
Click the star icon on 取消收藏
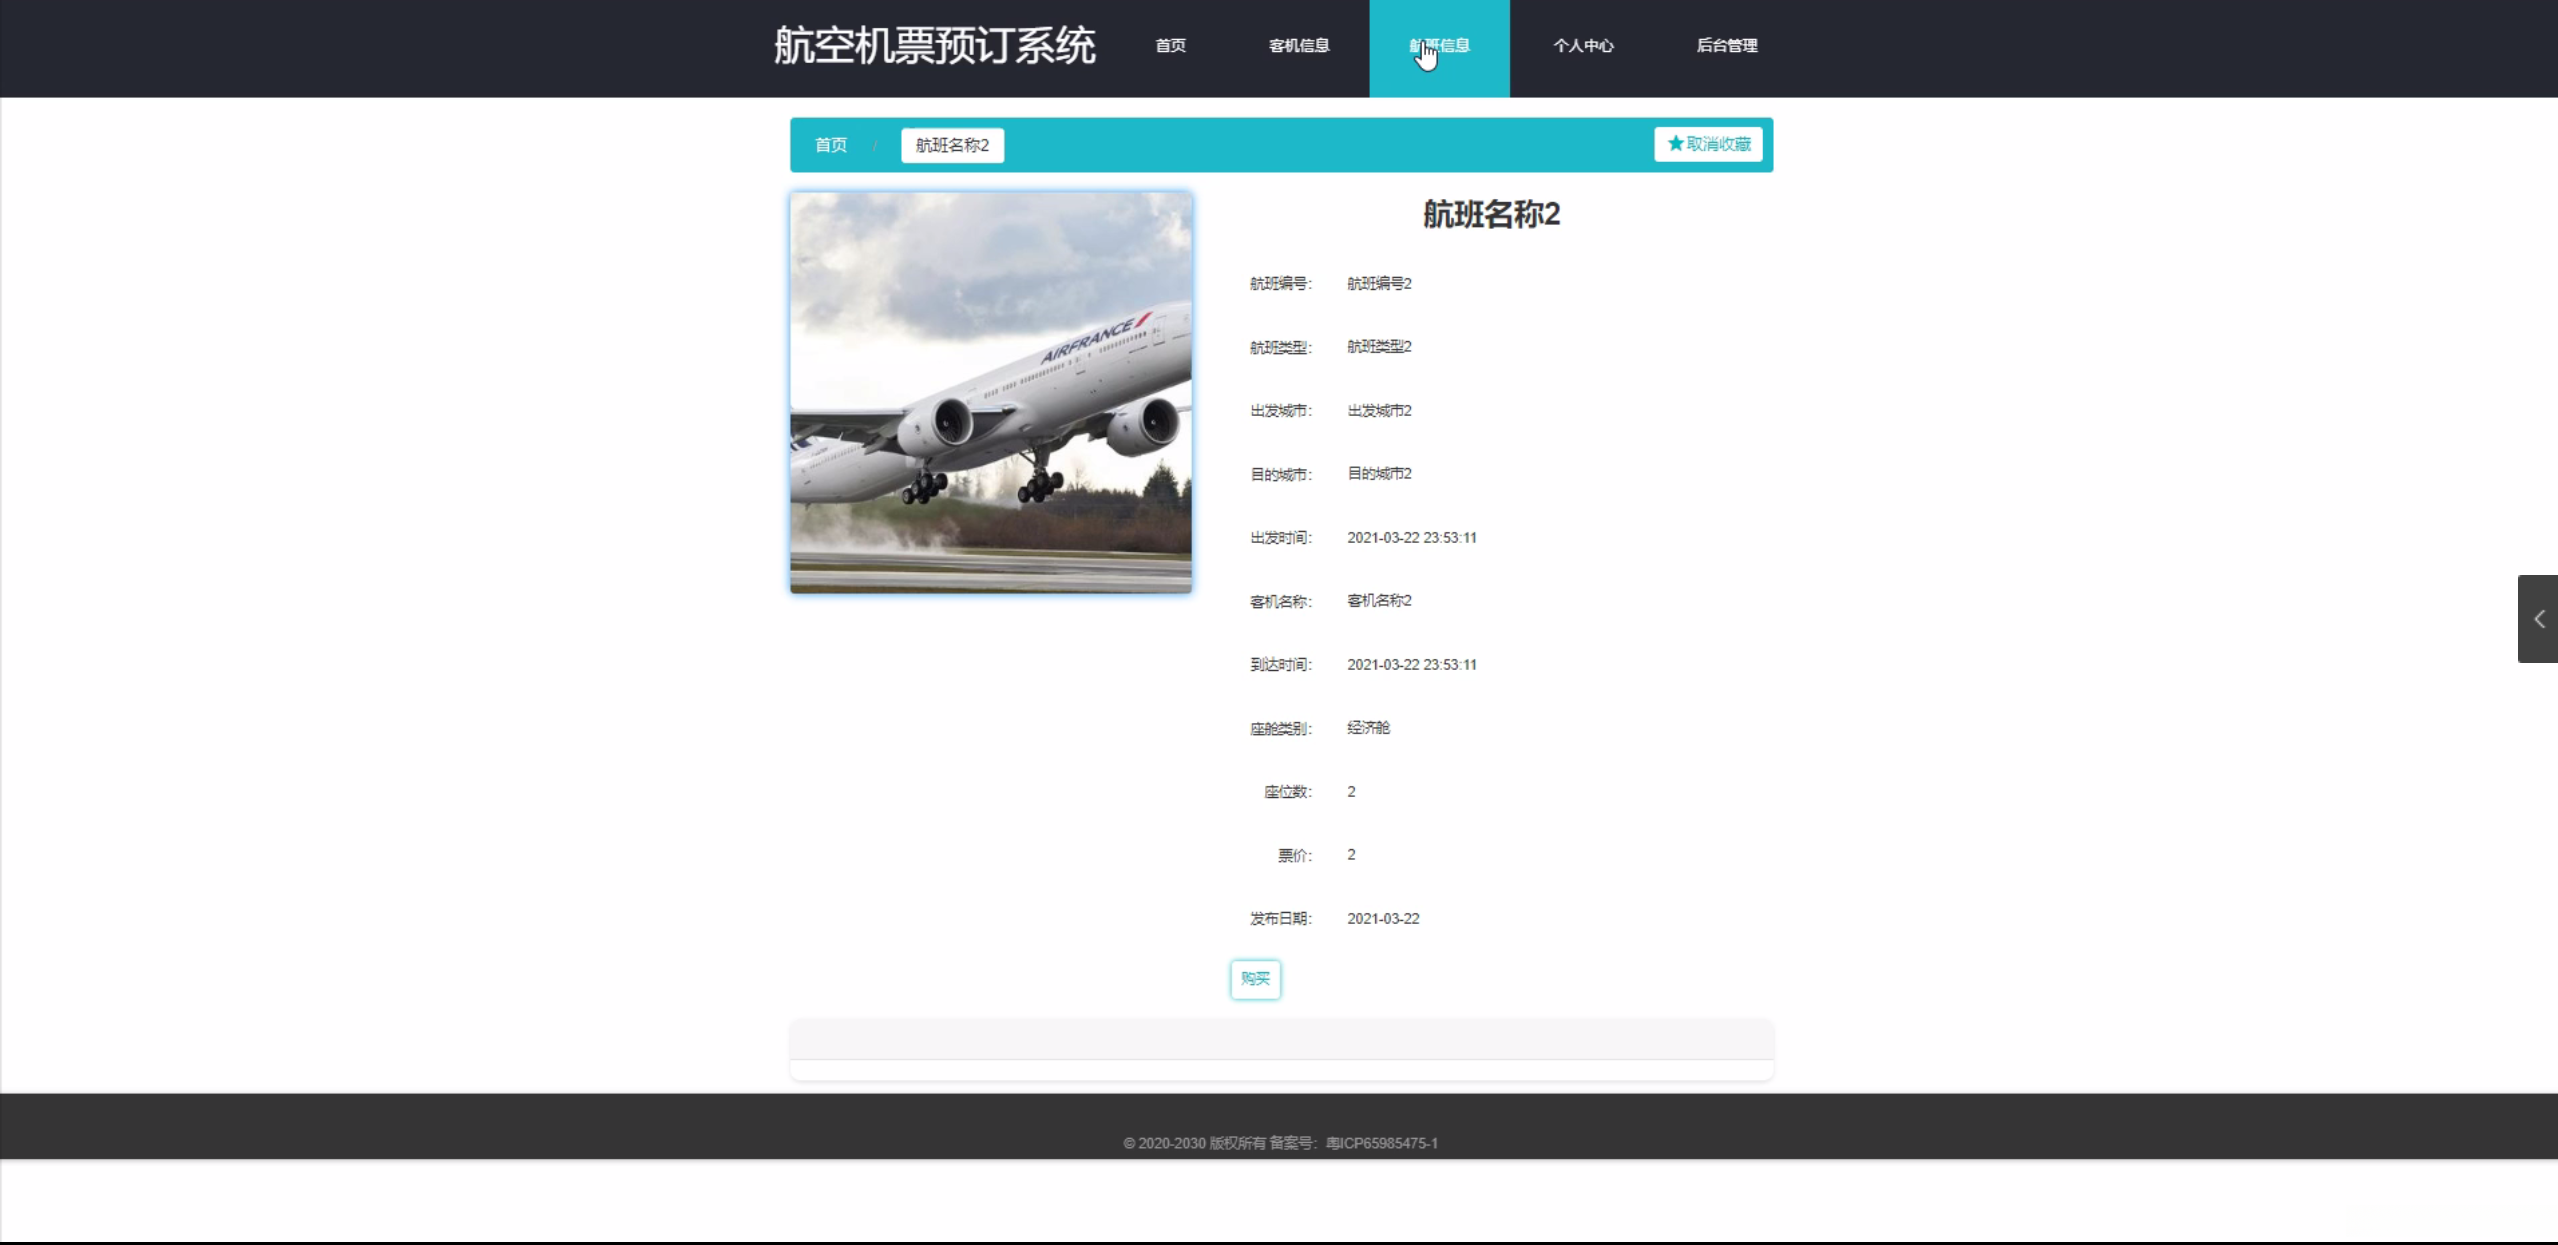pos(1675,144)
